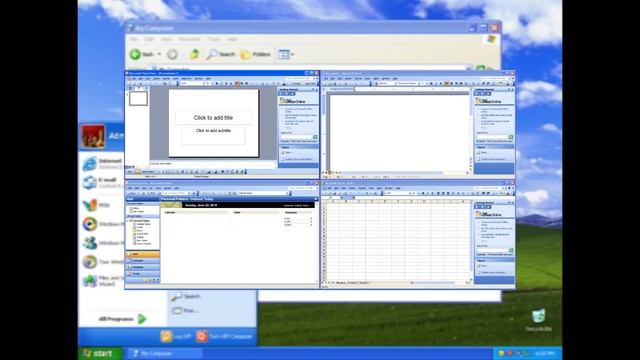Open Search from the Start menu
The width and height of the screenshot is (640, 360).
click(186, 297)
